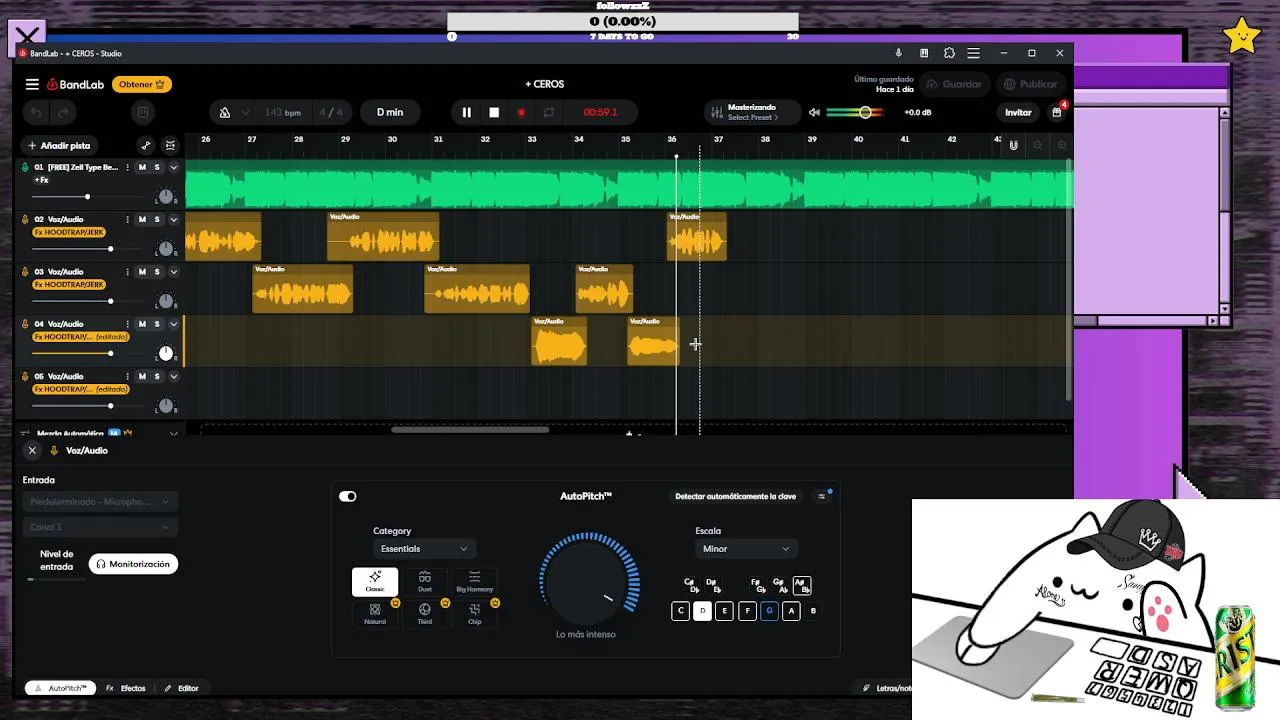Image resolution: width=1280 pixels, height=720 pixels.
Task: Start recording with the red record button
Action: coord(521,113)
